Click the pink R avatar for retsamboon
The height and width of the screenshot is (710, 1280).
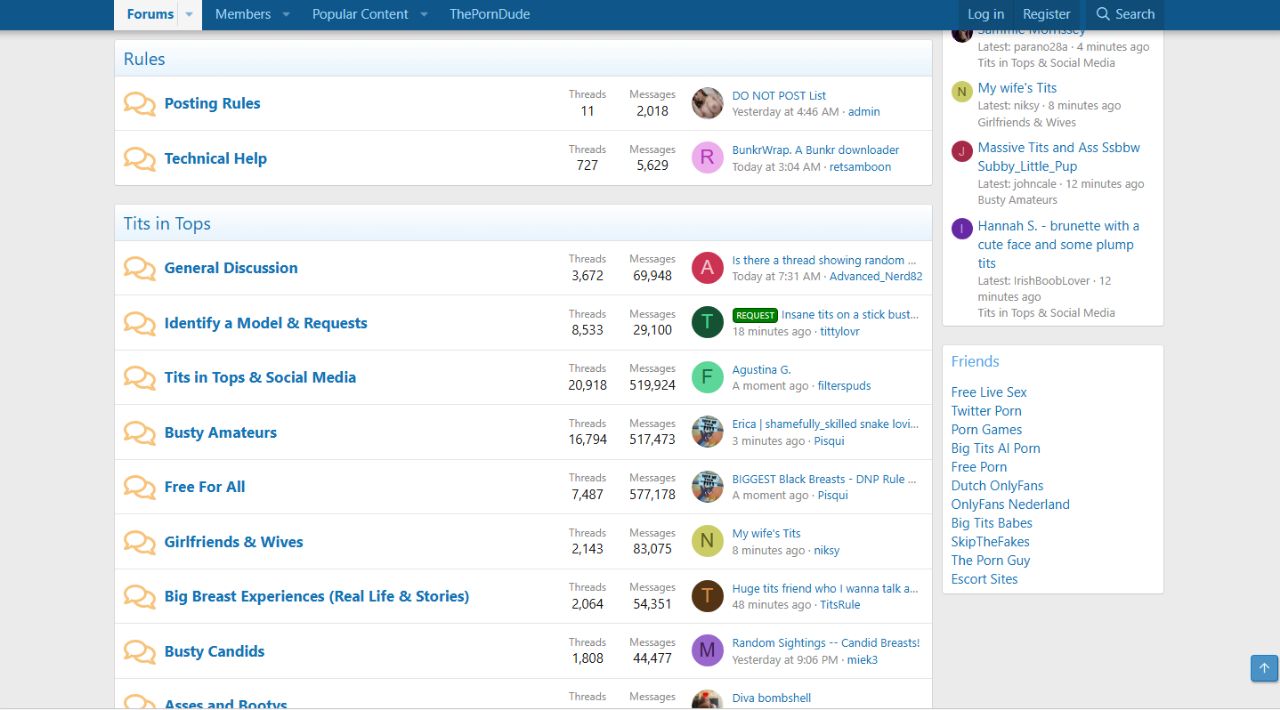coord(707,158)
